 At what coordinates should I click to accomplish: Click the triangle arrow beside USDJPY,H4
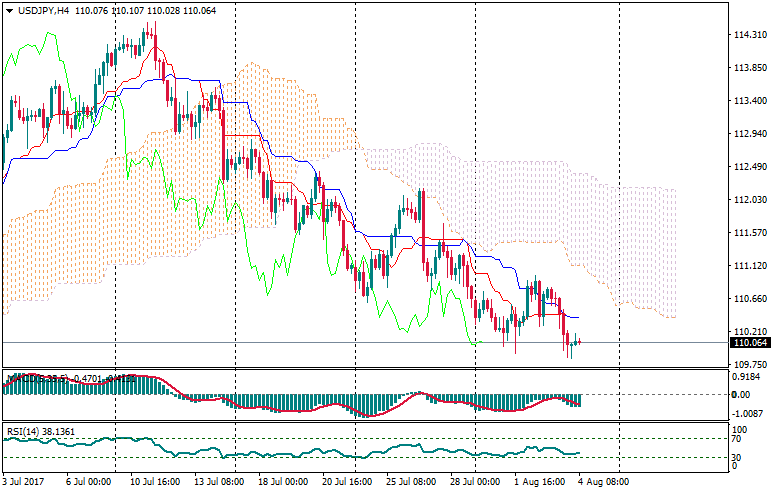9,10
